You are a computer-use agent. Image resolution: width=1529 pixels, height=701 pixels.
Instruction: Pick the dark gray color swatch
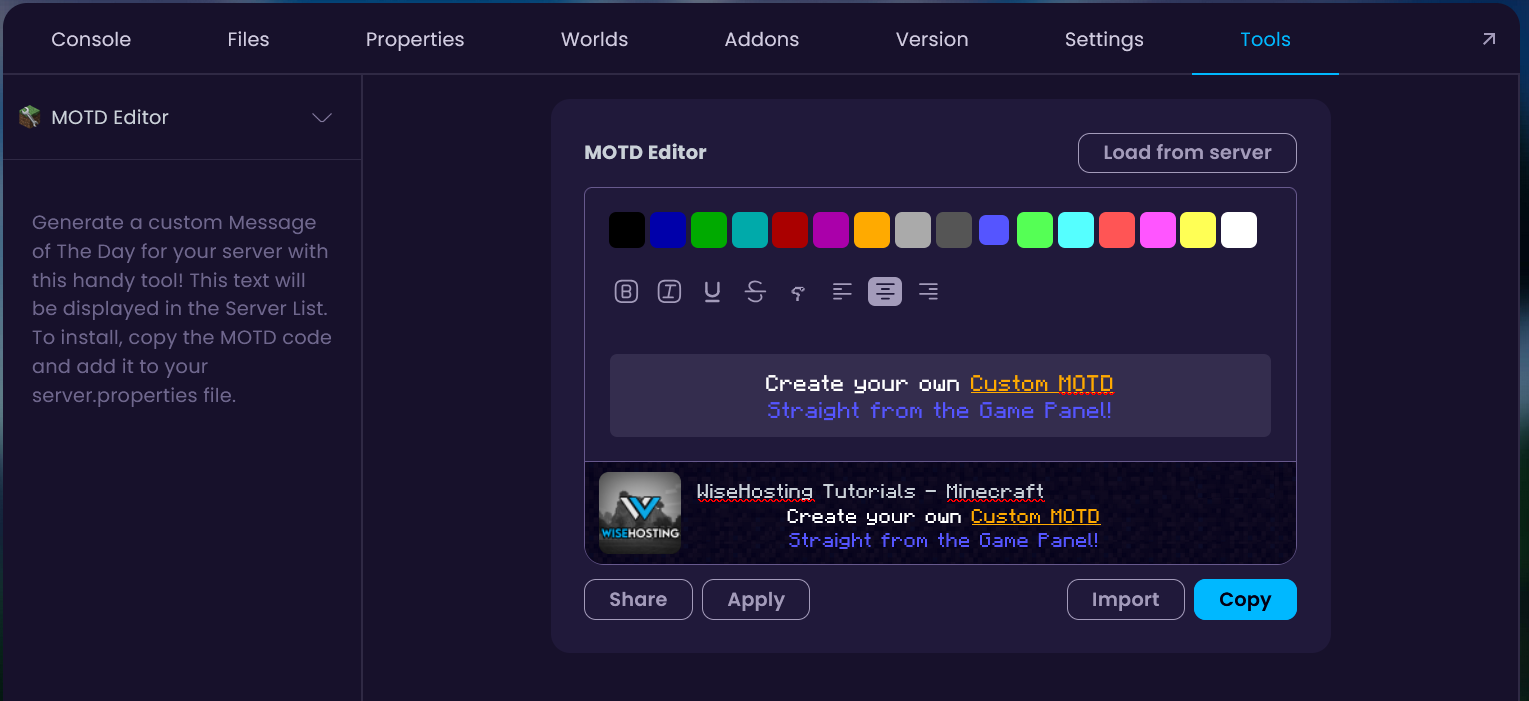click(954, 230)
